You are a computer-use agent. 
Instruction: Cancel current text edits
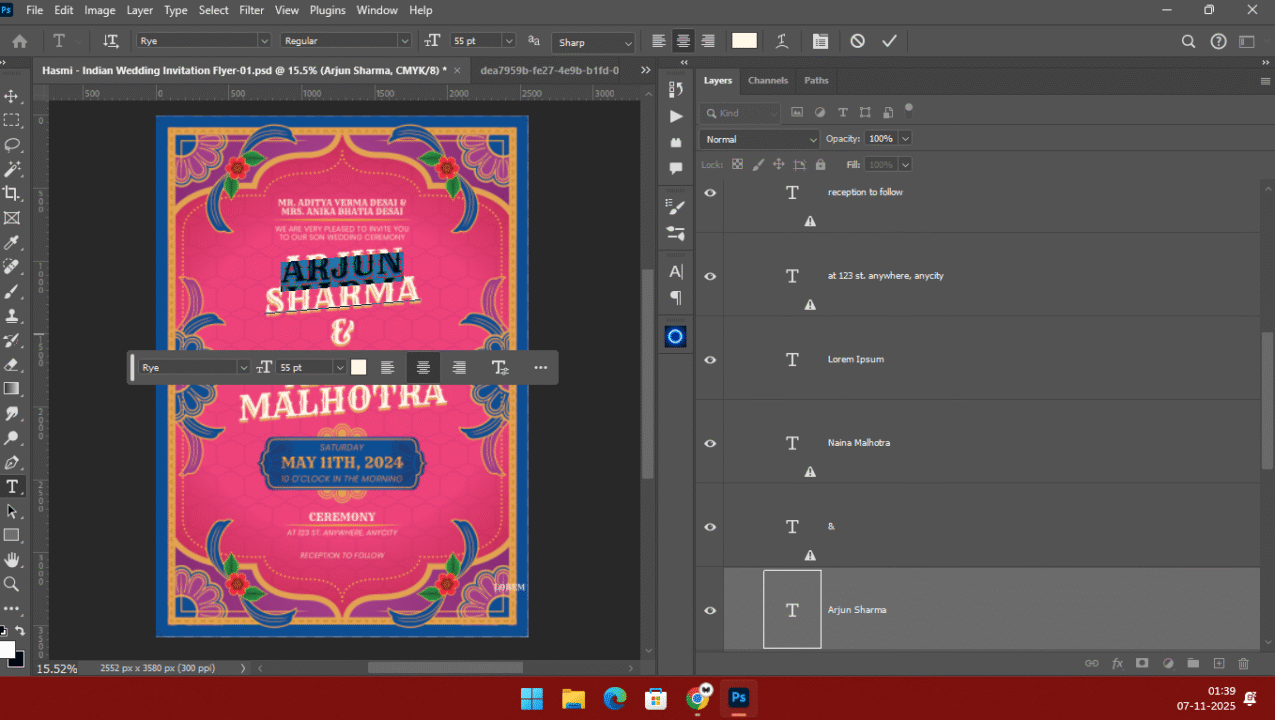point(857,41)
